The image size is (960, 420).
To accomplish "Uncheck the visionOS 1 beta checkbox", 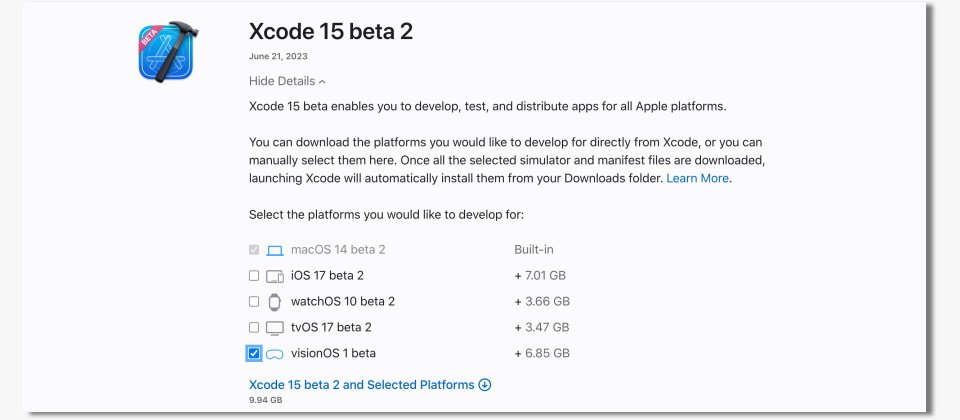I will pos(253,353).
